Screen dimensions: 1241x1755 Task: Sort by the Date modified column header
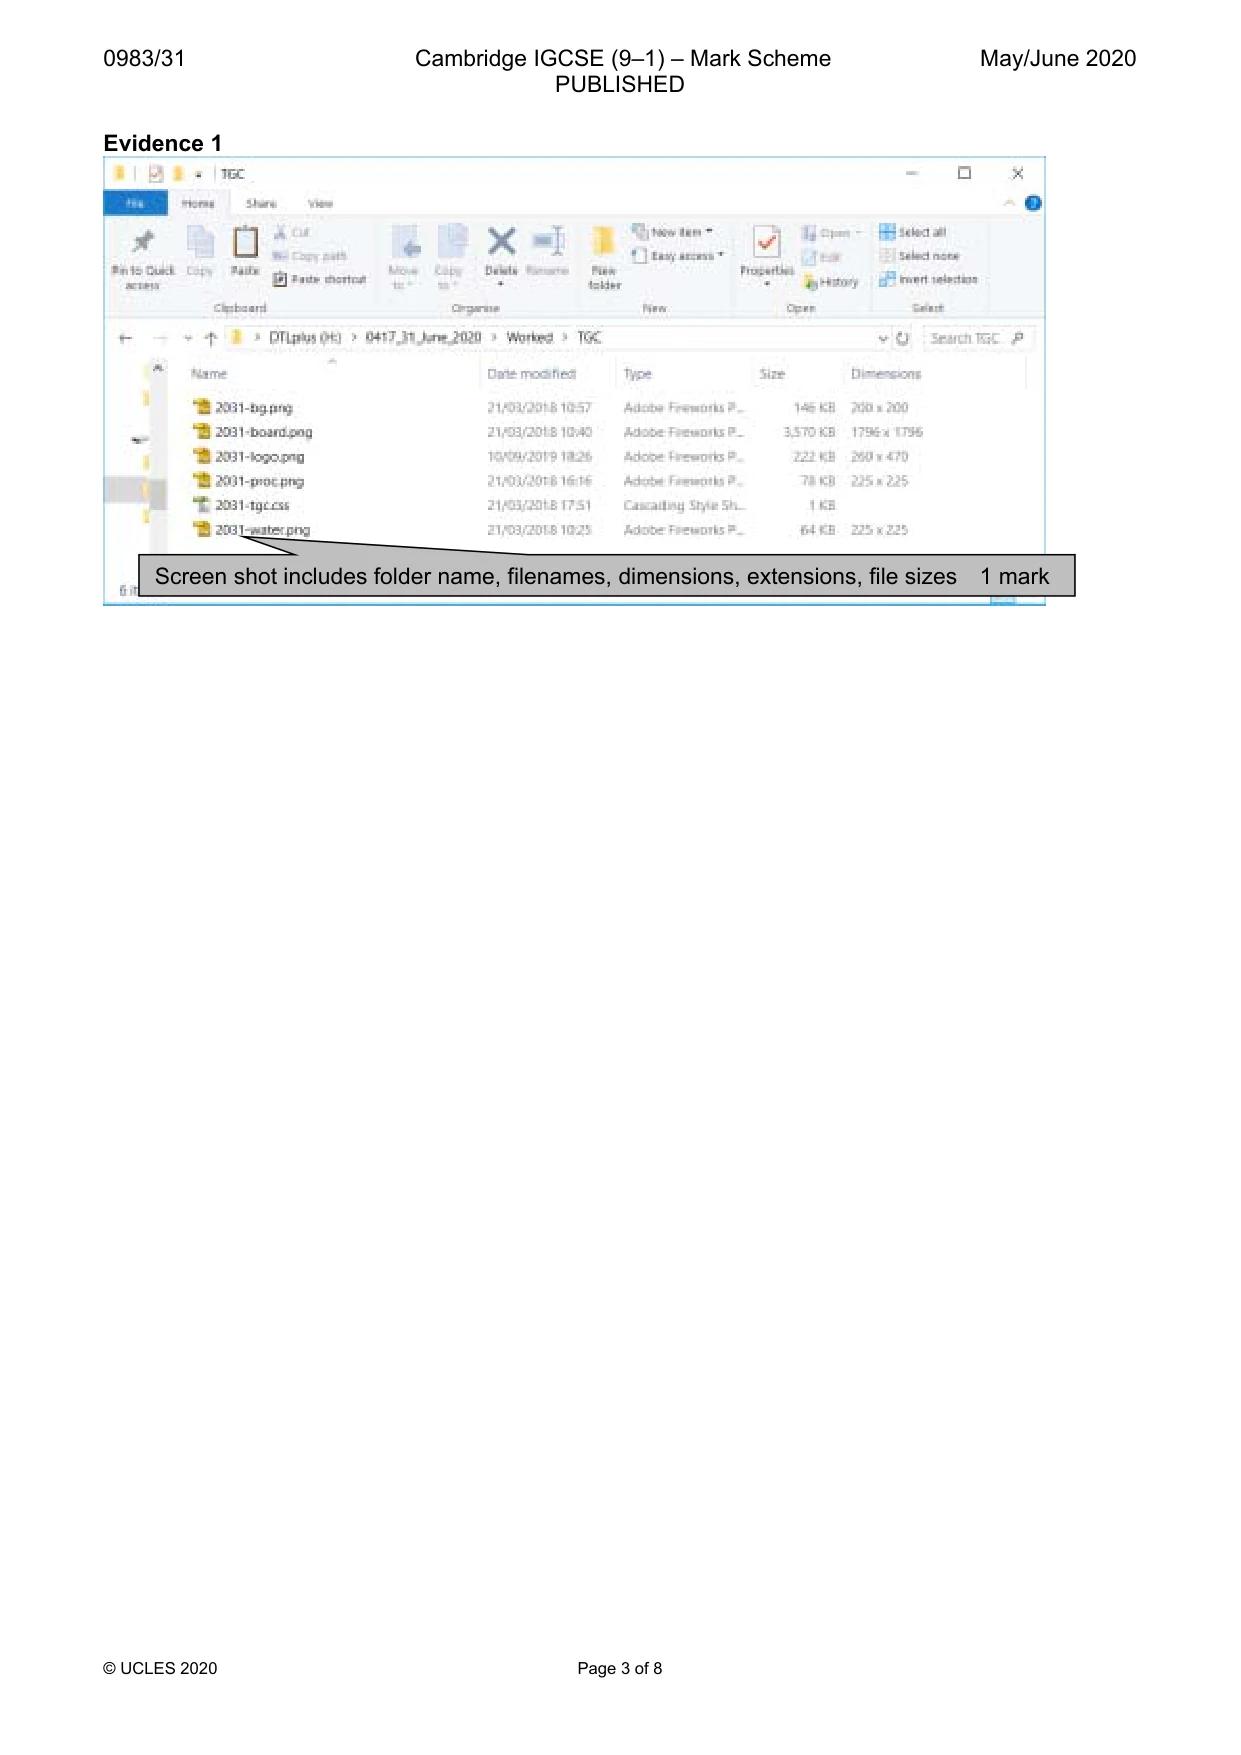click(x=532, y=374)
